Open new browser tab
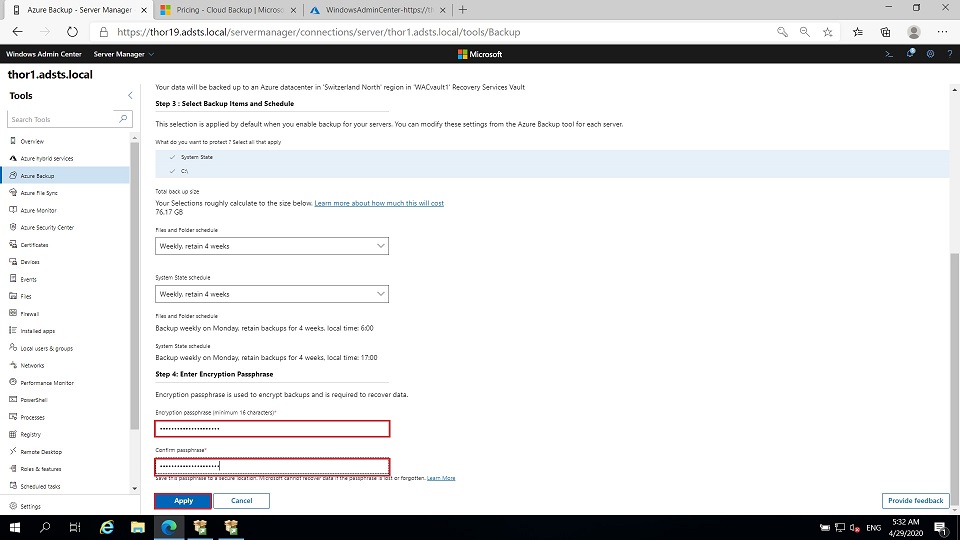The width and height of the screenshot is (960, 540). tap(463, 10)
